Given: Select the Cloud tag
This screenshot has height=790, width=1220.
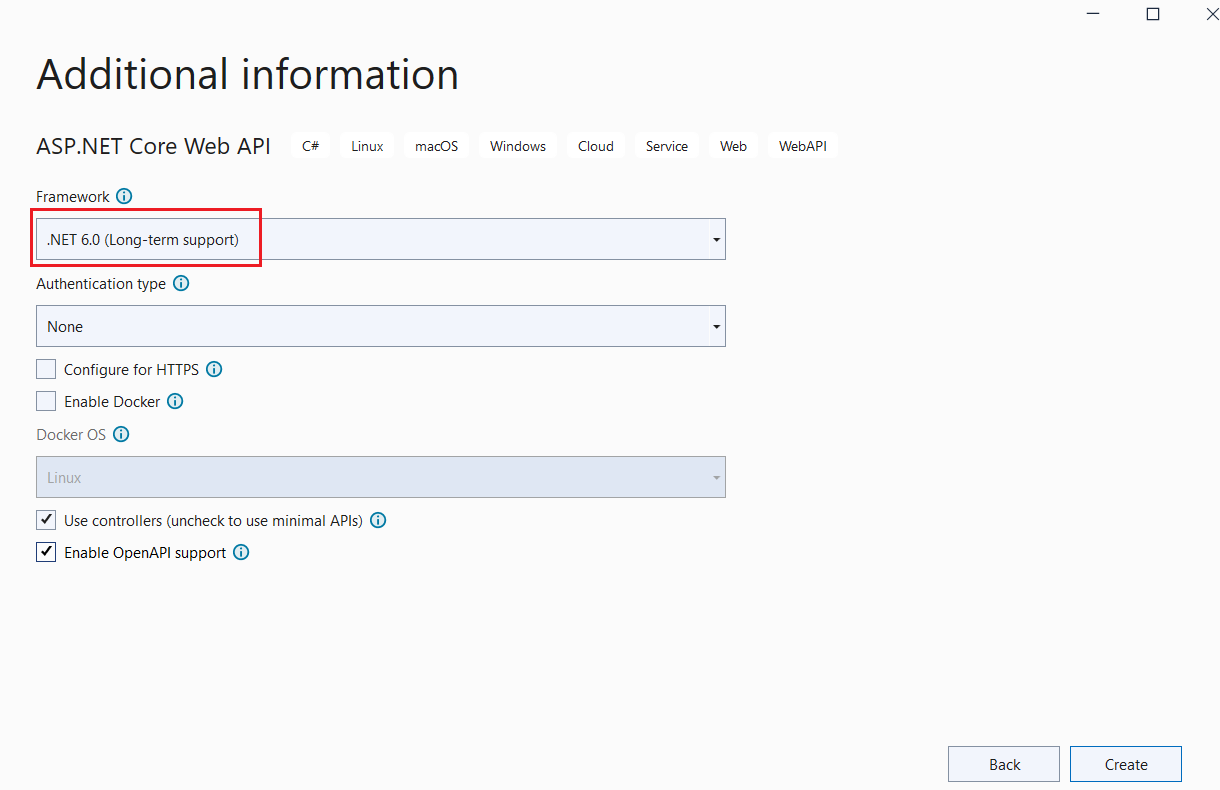Looking at the screenshot, I should click(x=595, y=145).
